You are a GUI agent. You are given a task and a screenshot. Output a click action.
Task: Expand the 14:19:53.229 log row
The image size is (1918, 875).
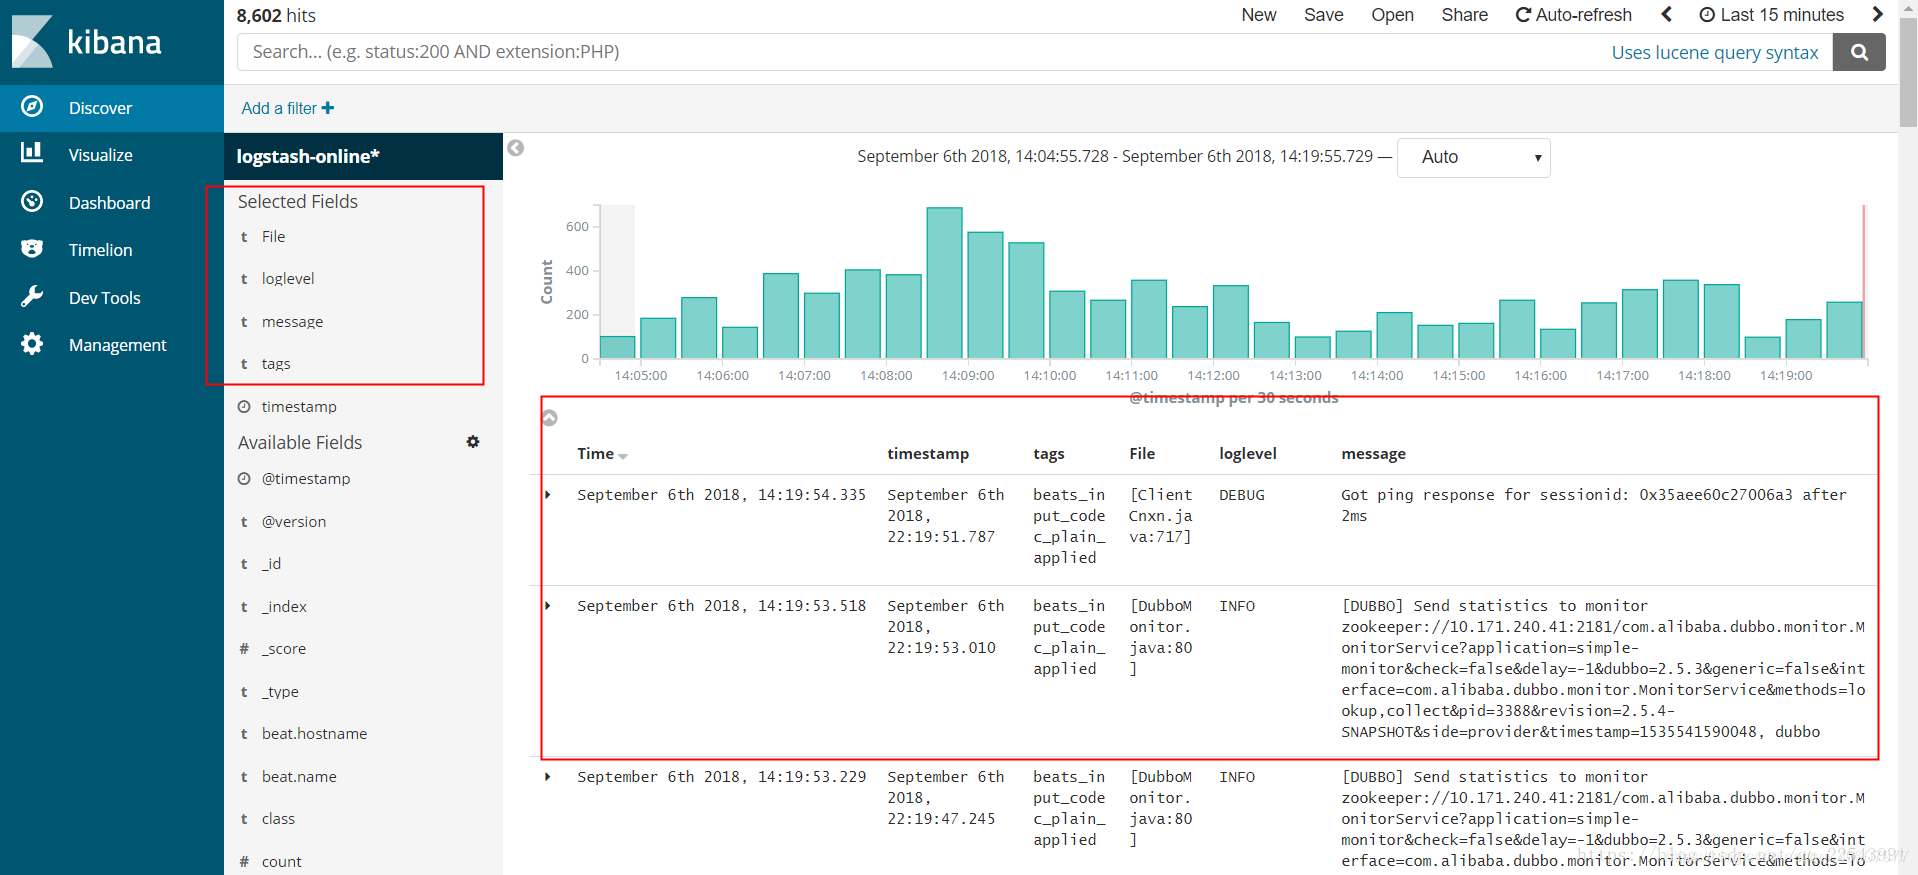pyautogui.click(x=548, y=777)
